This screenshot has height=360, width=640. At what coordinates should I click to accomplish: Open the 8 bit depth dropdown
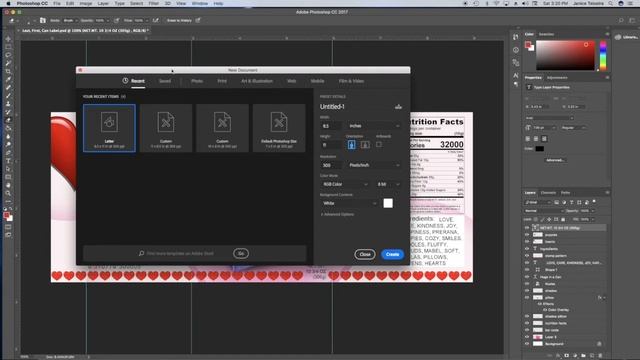click(x=388, y=184)
